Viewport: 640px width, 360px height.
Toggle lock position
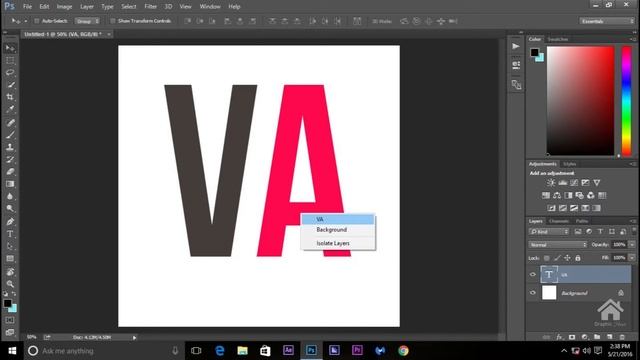pos(567,258)
